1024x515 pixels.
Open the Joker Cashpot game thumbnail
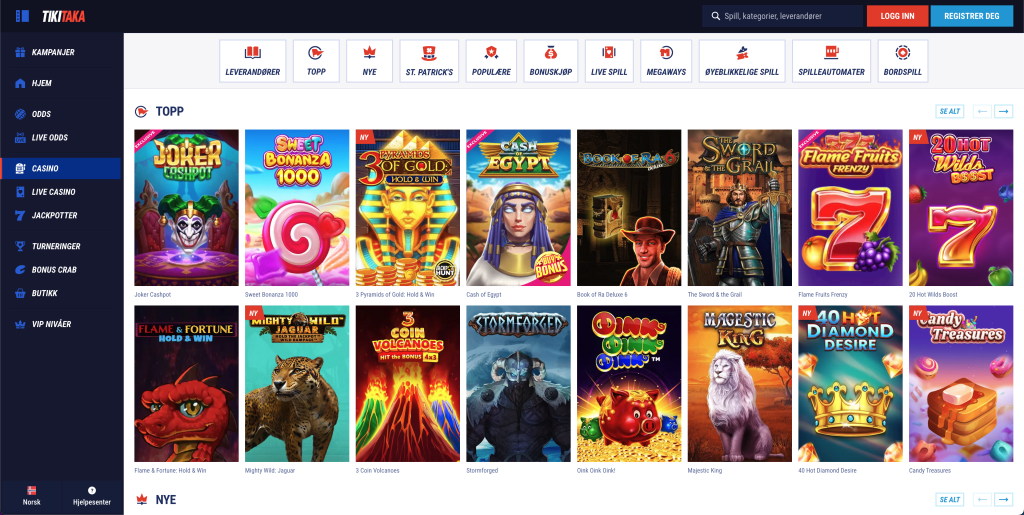click(x=186, y=208)
